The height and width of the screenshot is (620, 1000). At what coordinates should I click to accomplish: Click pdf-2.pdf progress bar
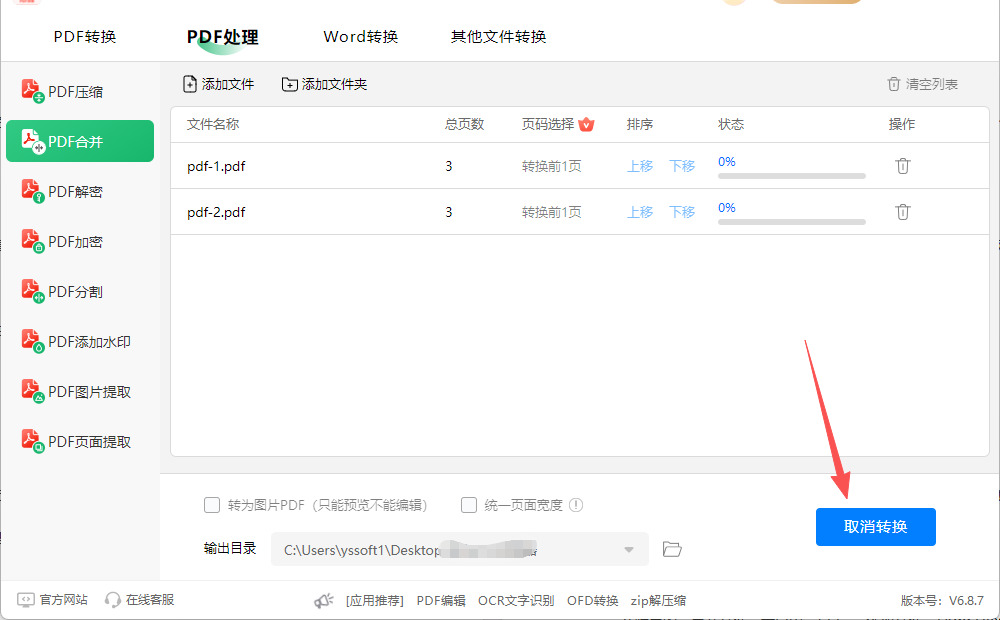(791, 222)
